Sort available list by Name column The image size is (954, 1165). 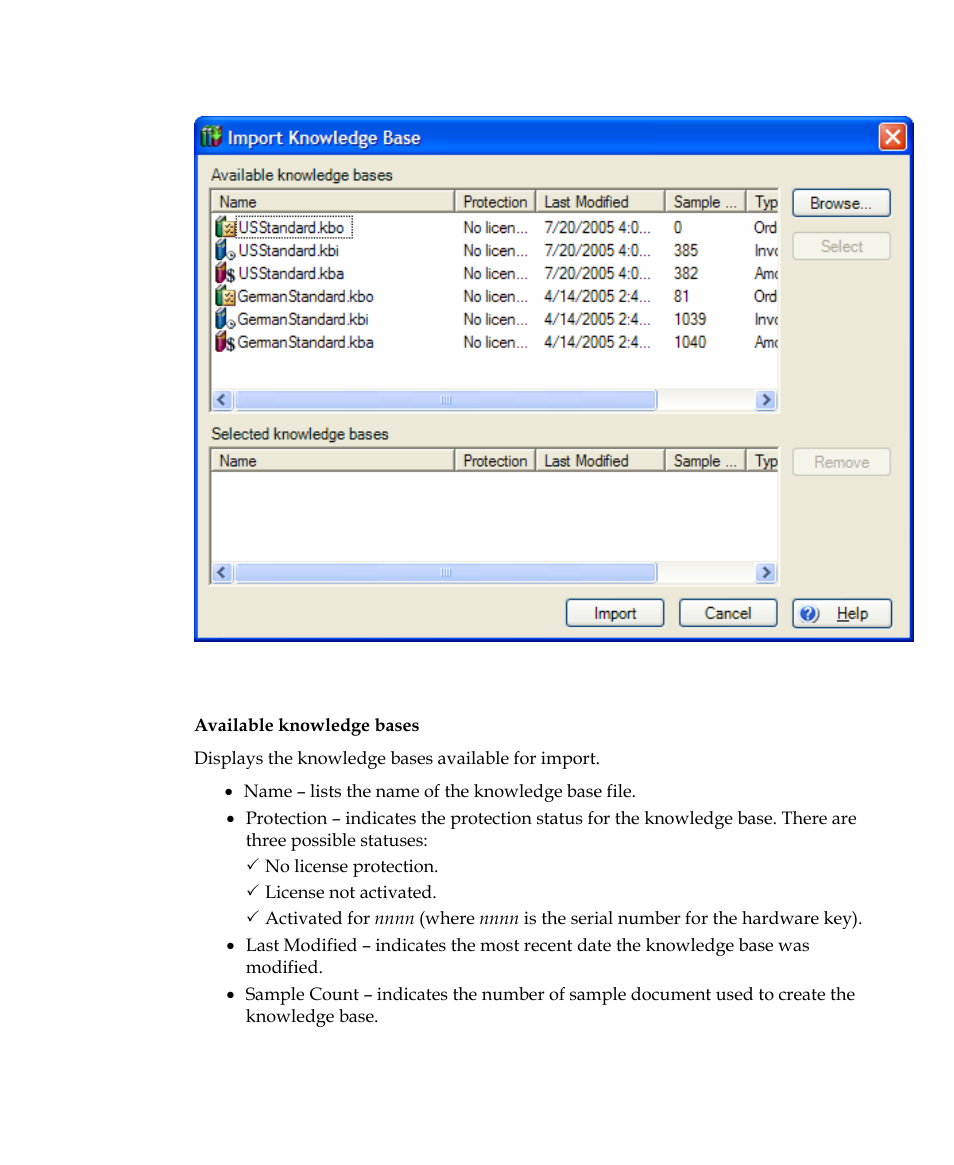333,201
